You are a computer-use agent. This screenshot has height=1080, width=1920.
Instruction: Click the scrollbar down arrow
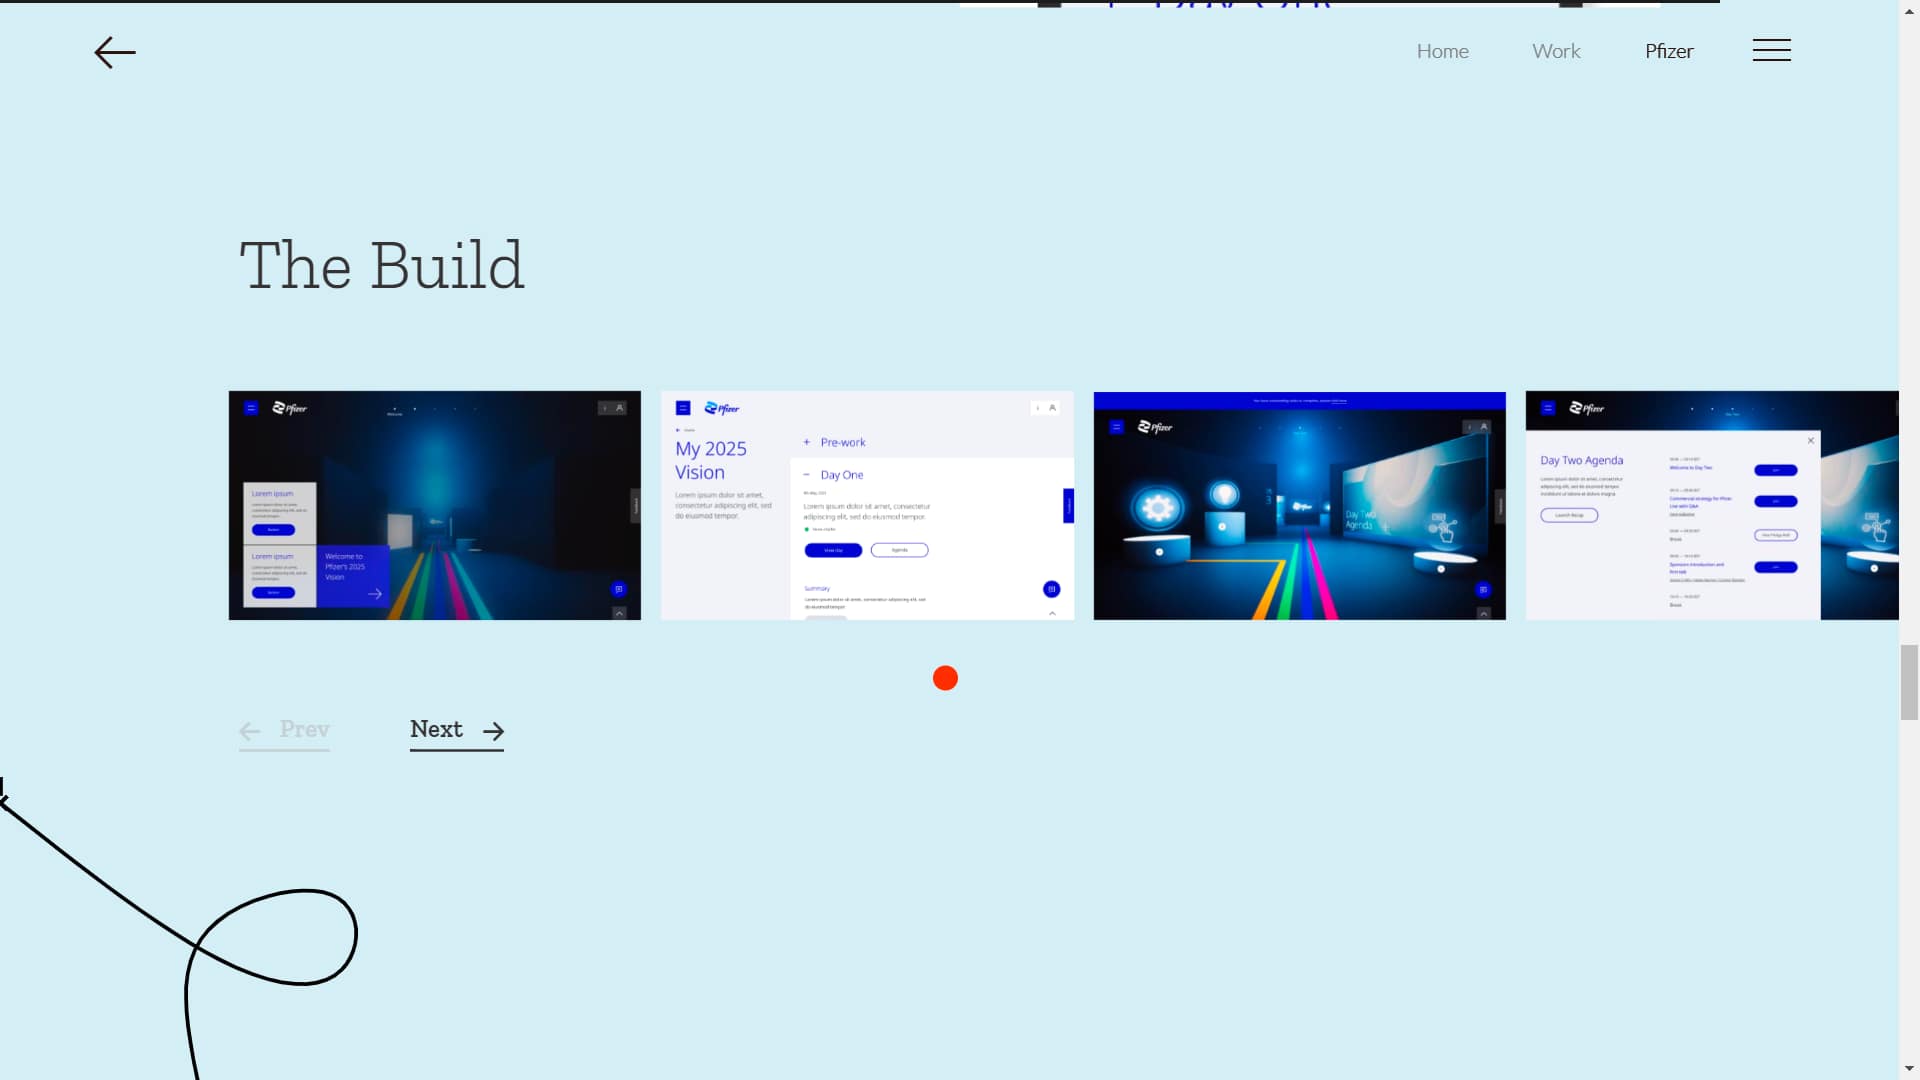coord(1909,1069)
